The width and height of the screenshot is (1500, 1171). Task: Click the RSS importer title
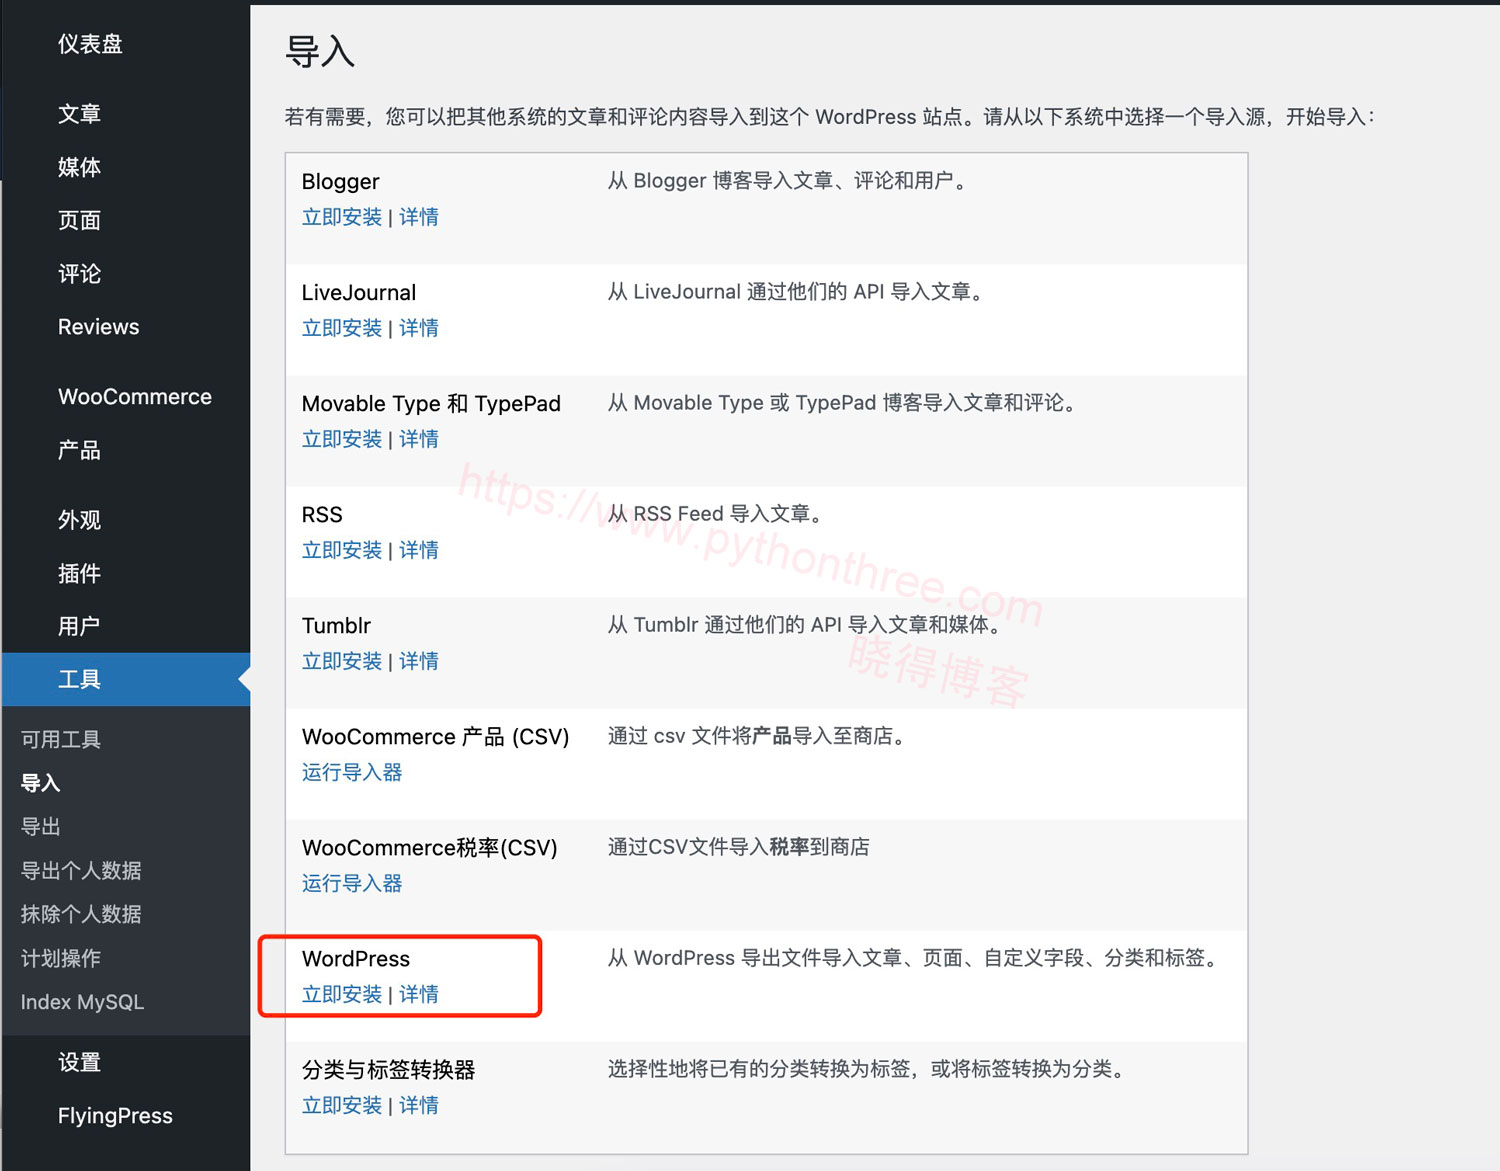tap(322, 515)
